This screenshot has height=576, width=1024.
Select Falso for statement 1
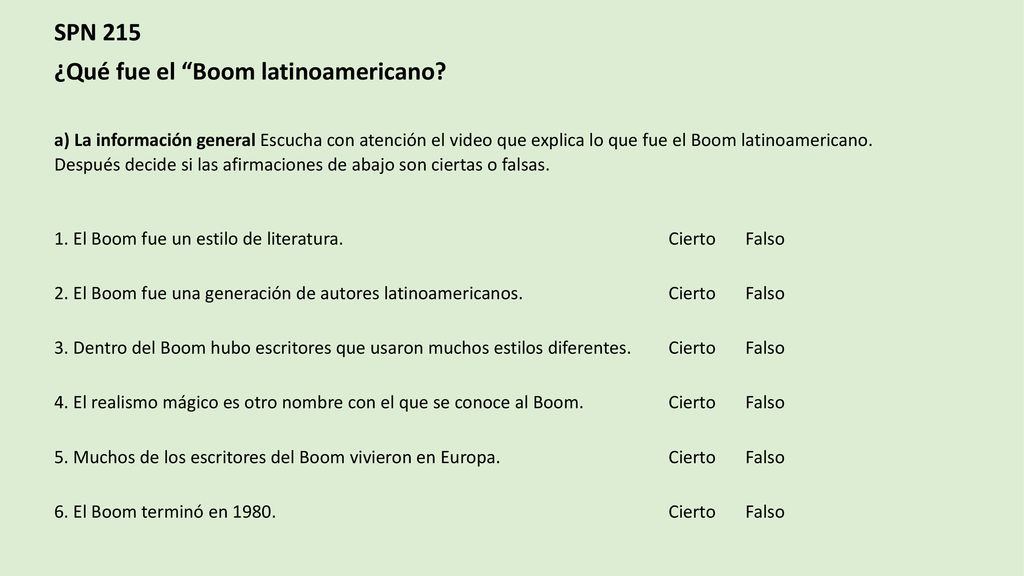[765, 239]
